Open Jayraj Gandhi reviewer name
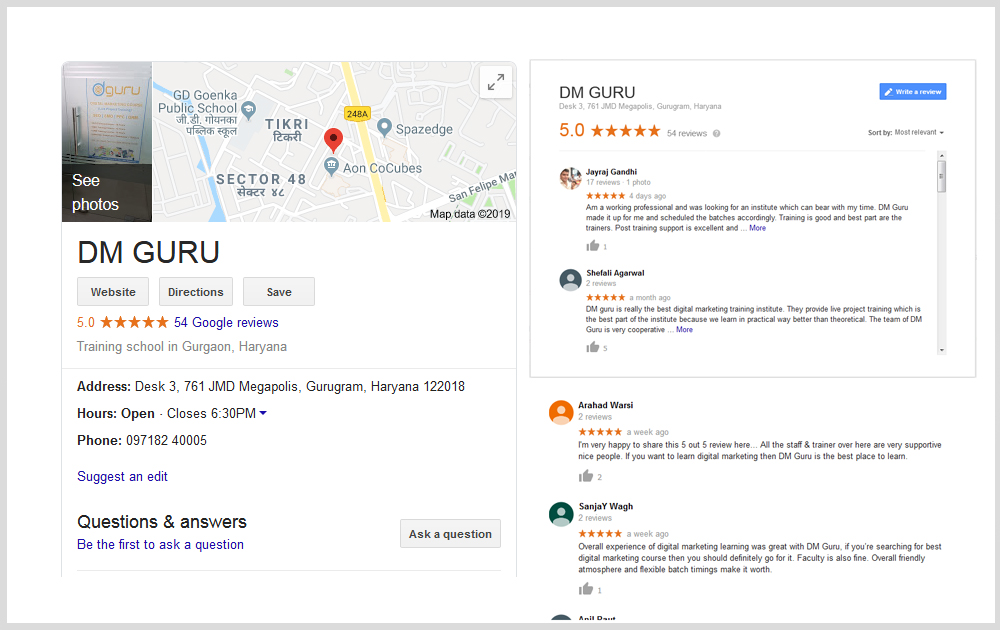The height and width of the screenshot is (630, 1000). click(x=611, y=172)
